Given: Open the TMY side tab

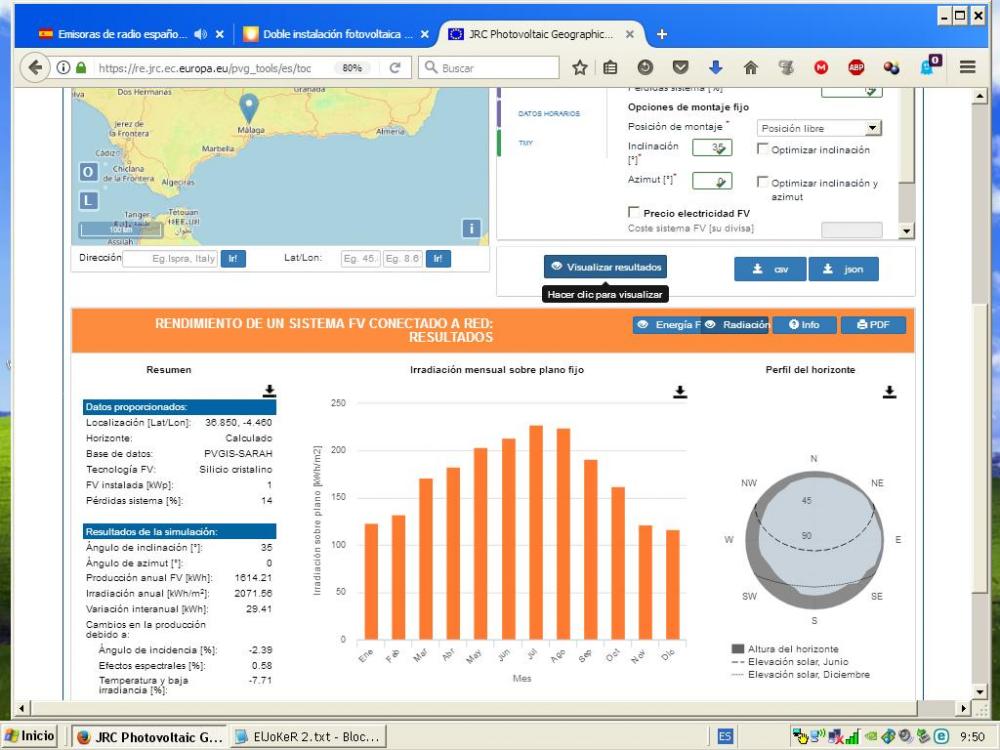Looking at the screenshot, I should tap(526, 143).
